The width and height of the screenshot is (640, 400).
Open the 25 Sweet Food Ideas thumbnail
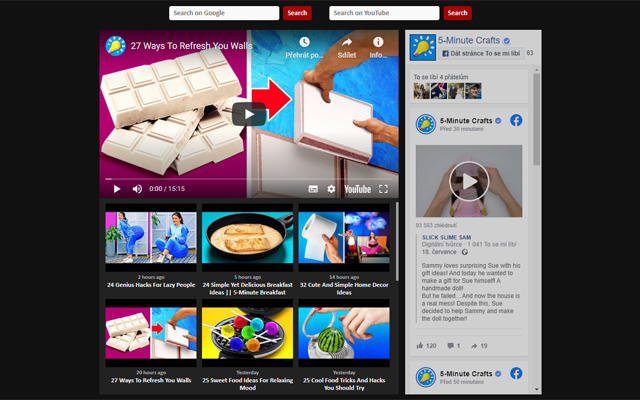[247, 333]
